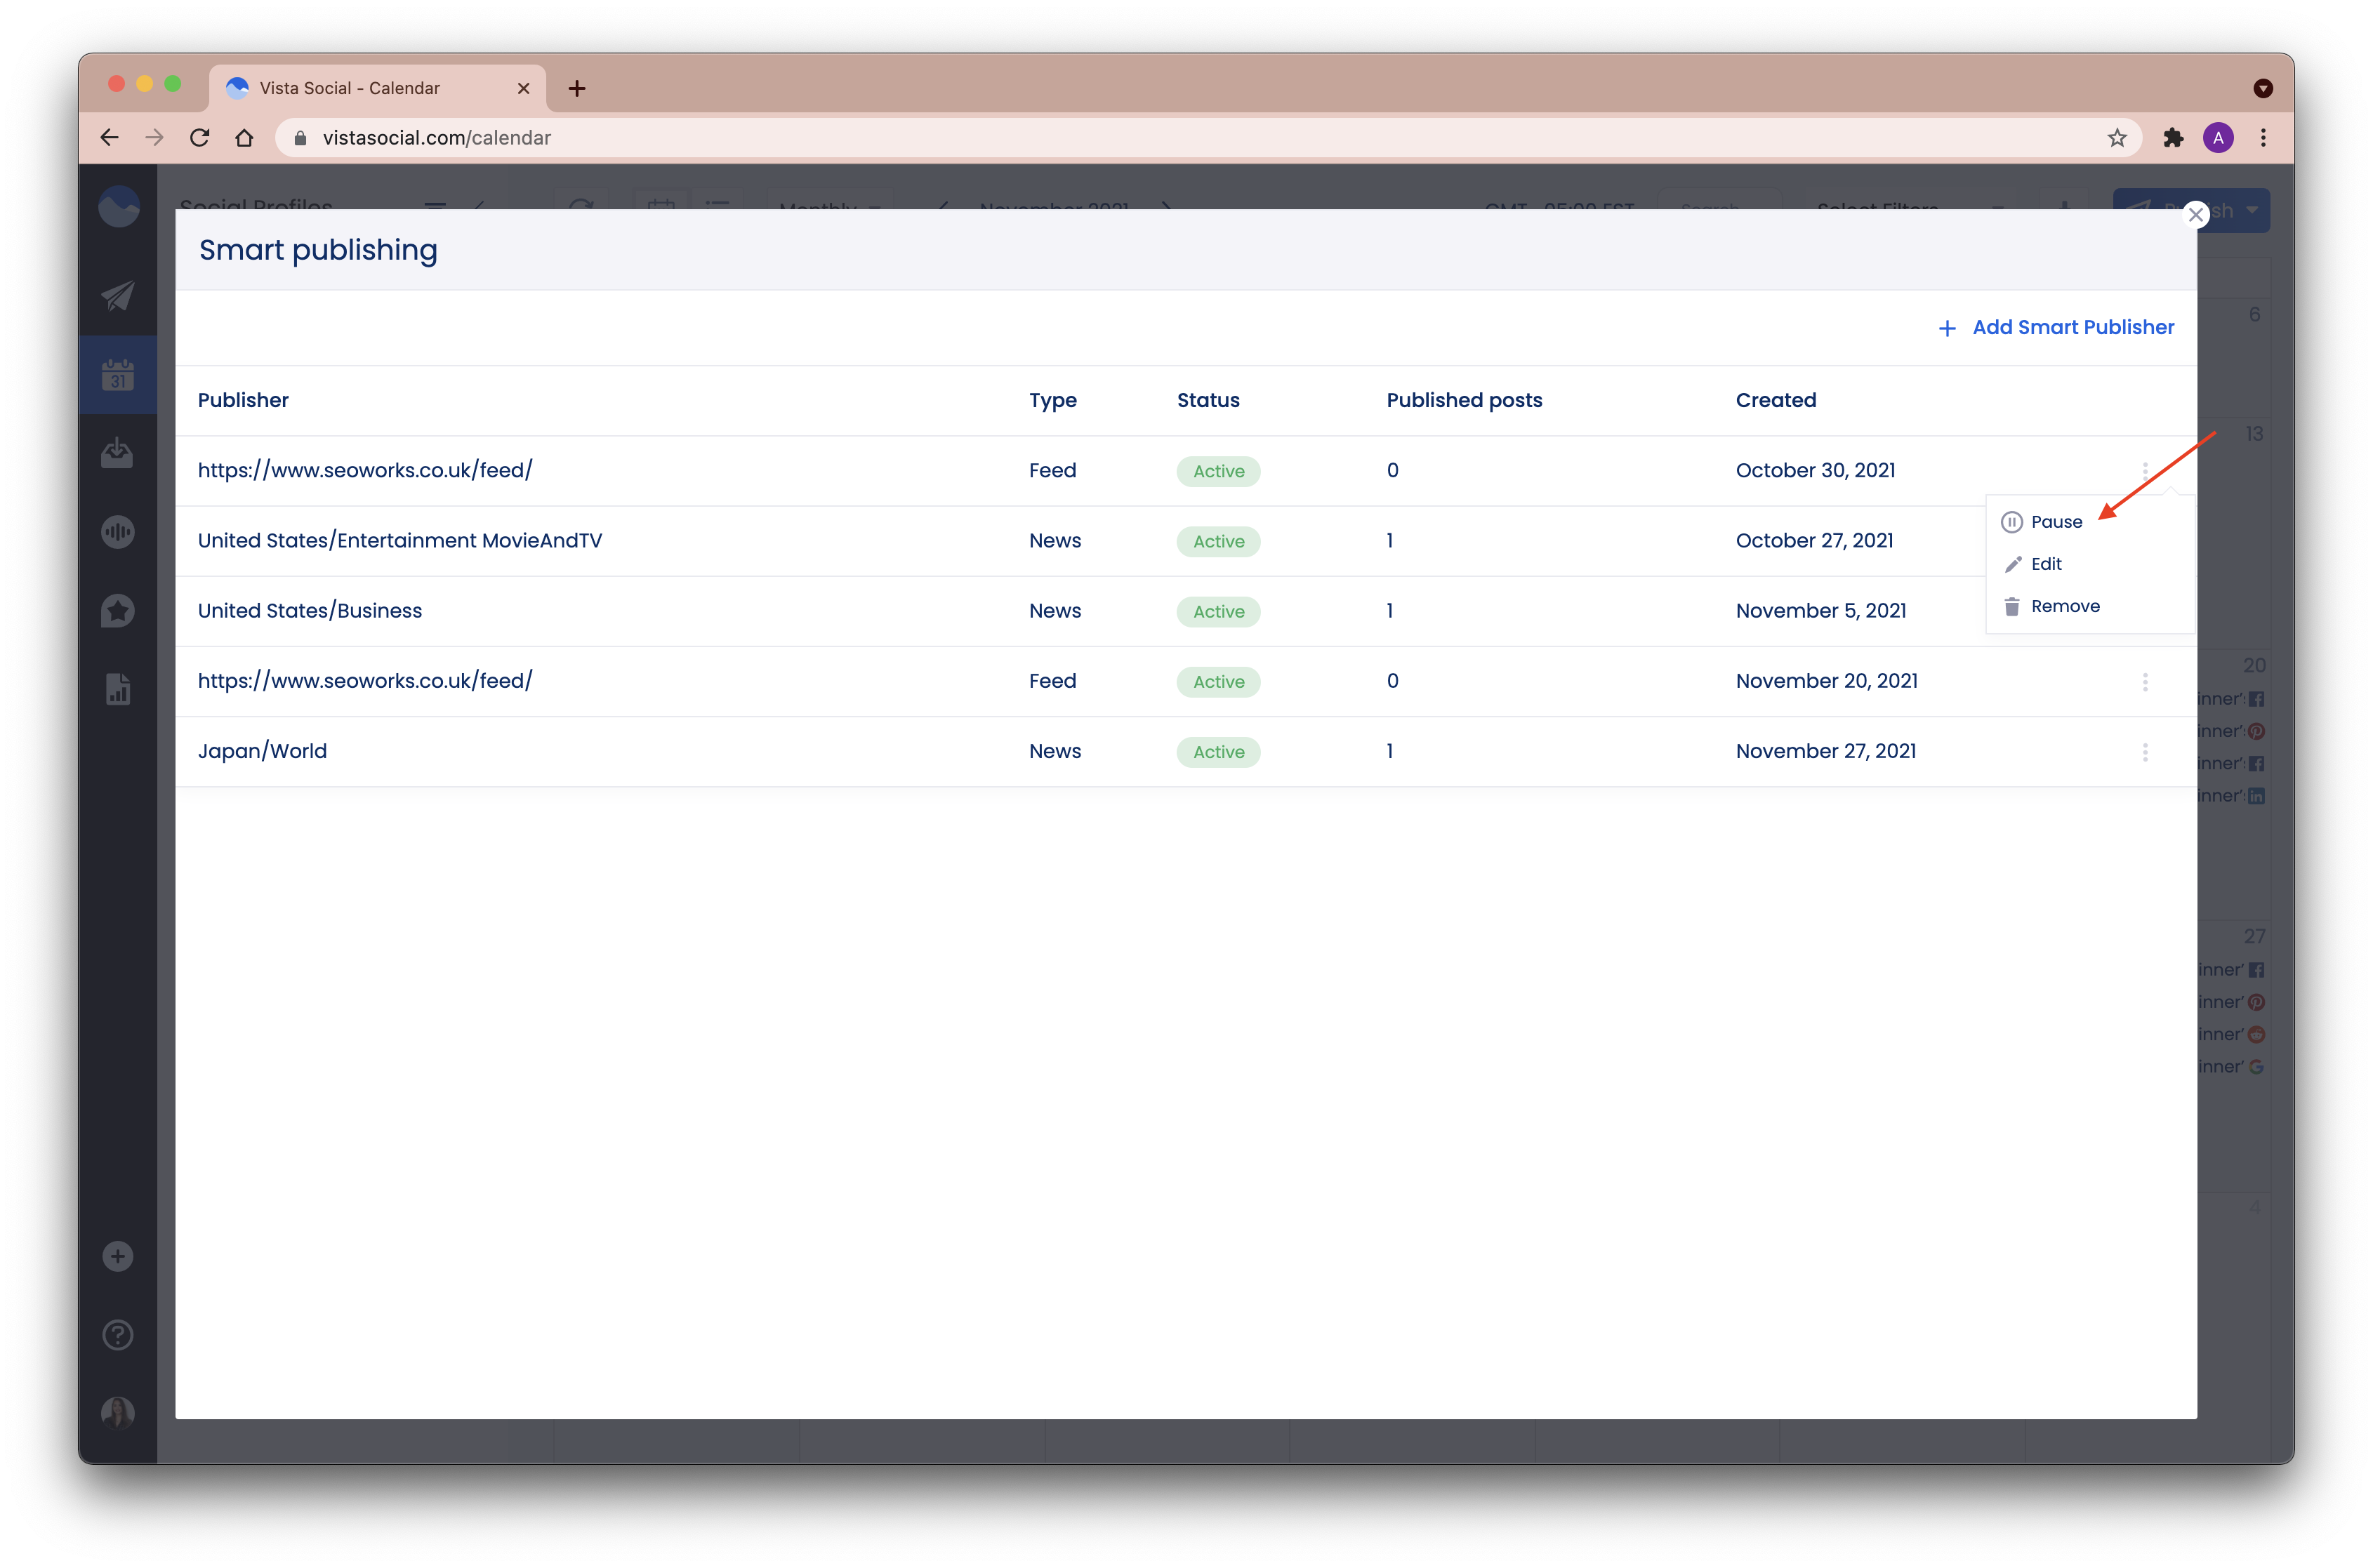Image resolution: width=2373 pixels, height=1568 pixels.
Task: Open Chrome three-dot menu
Action: point(2262,138)
